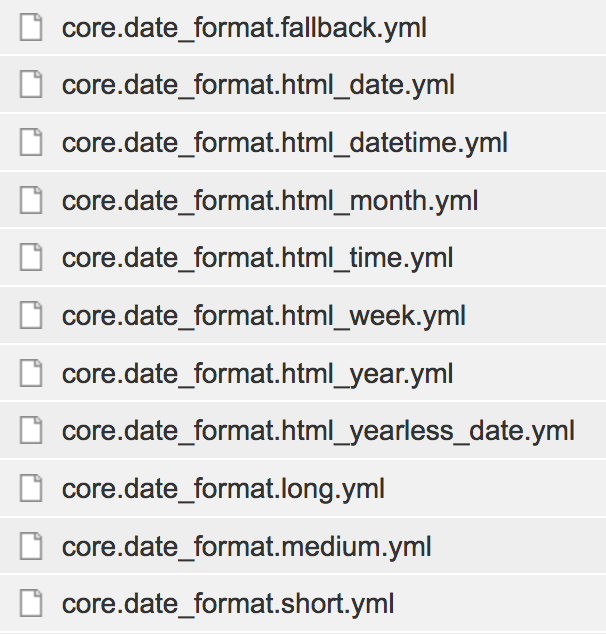Open core.date_format.html_month.yml file

pos(270,201)
